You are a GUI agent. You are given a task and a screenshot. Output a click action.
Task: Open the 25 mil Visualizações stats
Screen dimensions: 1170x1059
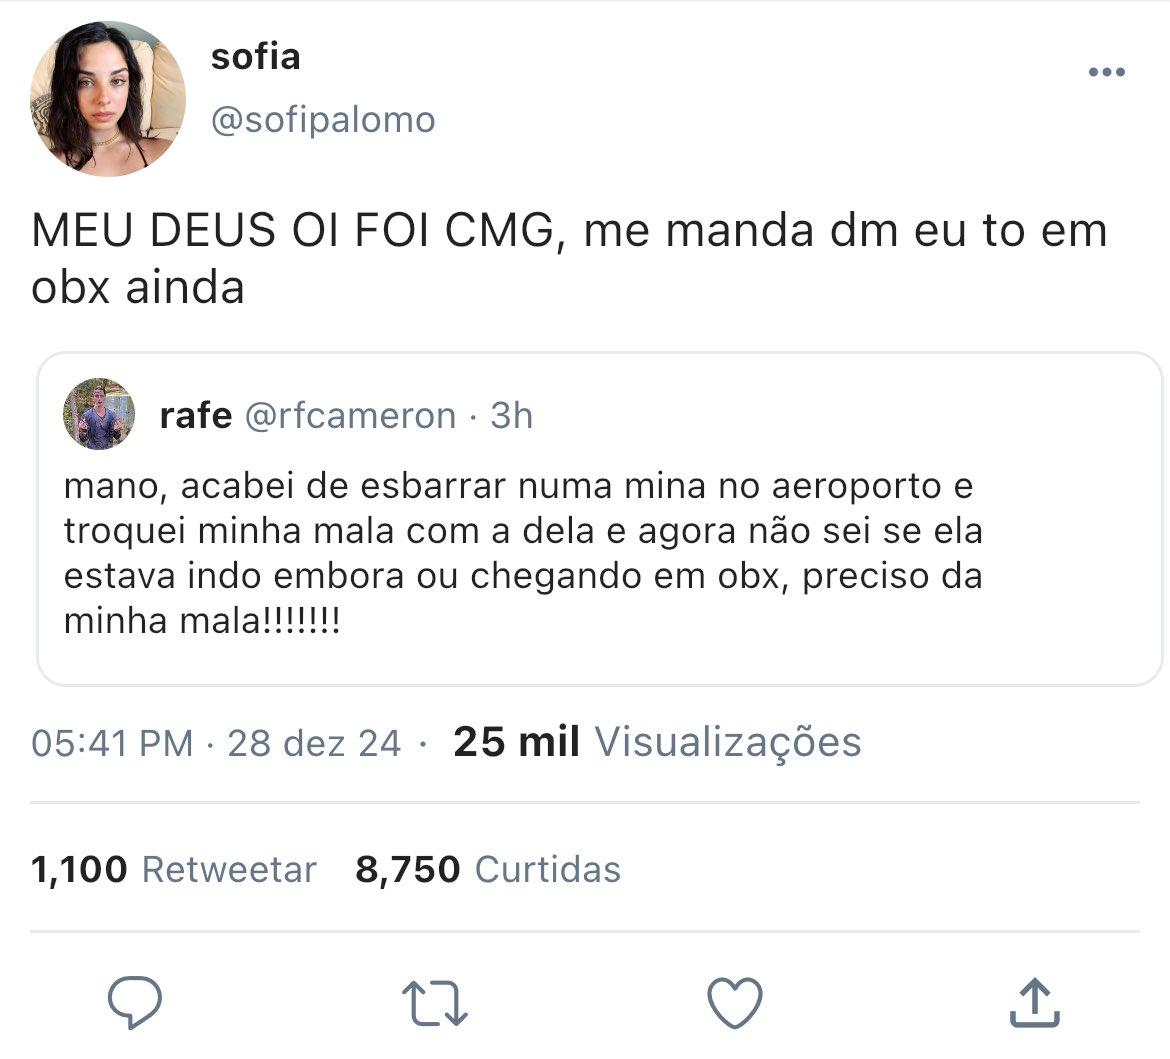657,742
